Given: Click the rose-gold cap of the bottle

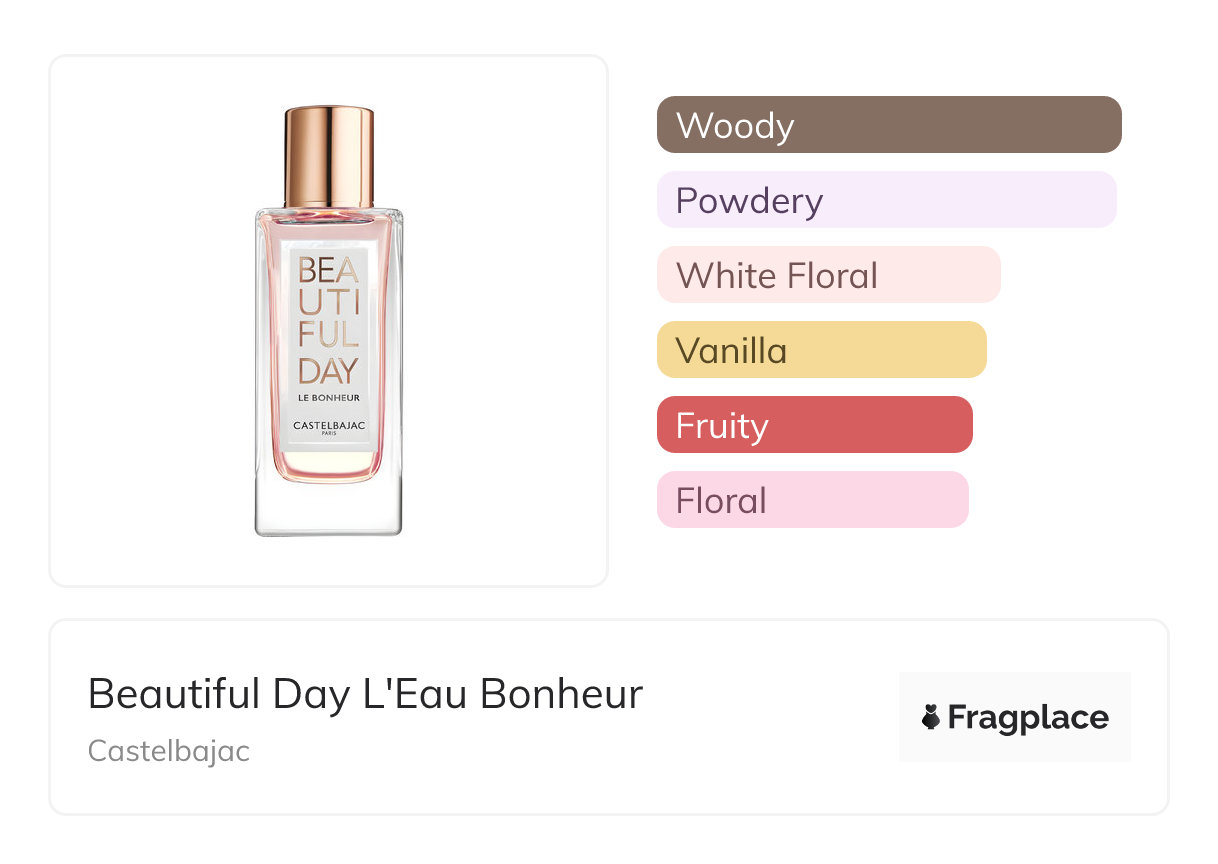Looking at the screenshot, I should [328, 155].
